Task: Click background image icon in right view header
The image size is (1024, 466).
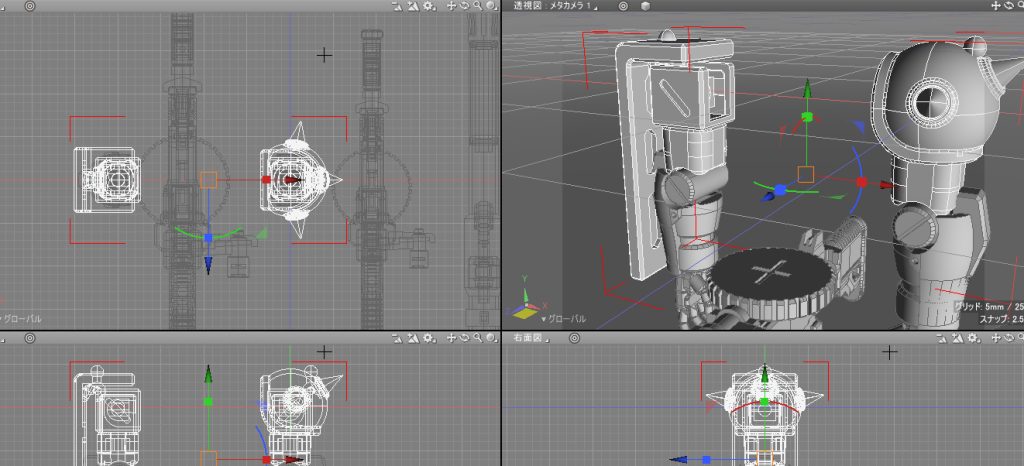Action: [957, 338]
